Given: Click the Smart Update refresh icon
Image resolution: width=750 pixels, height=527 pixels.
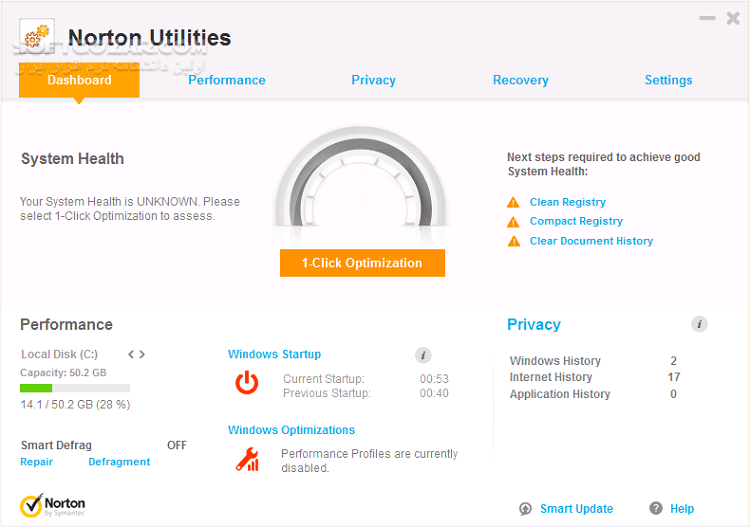Looking at the screenshot, I should point(525,509).
